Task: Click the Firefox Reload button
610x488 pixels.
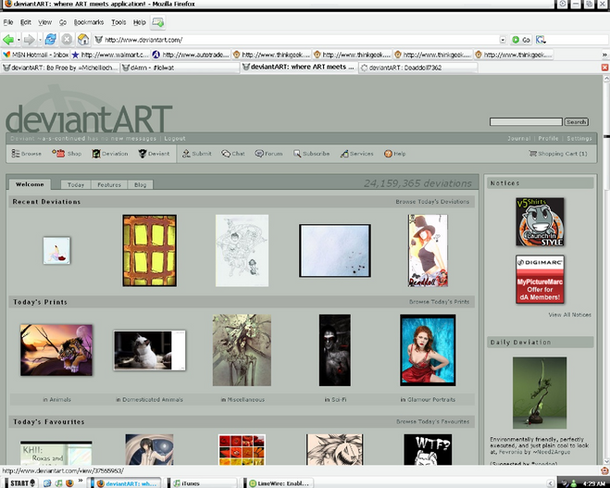Action: (x=49, y=39)
